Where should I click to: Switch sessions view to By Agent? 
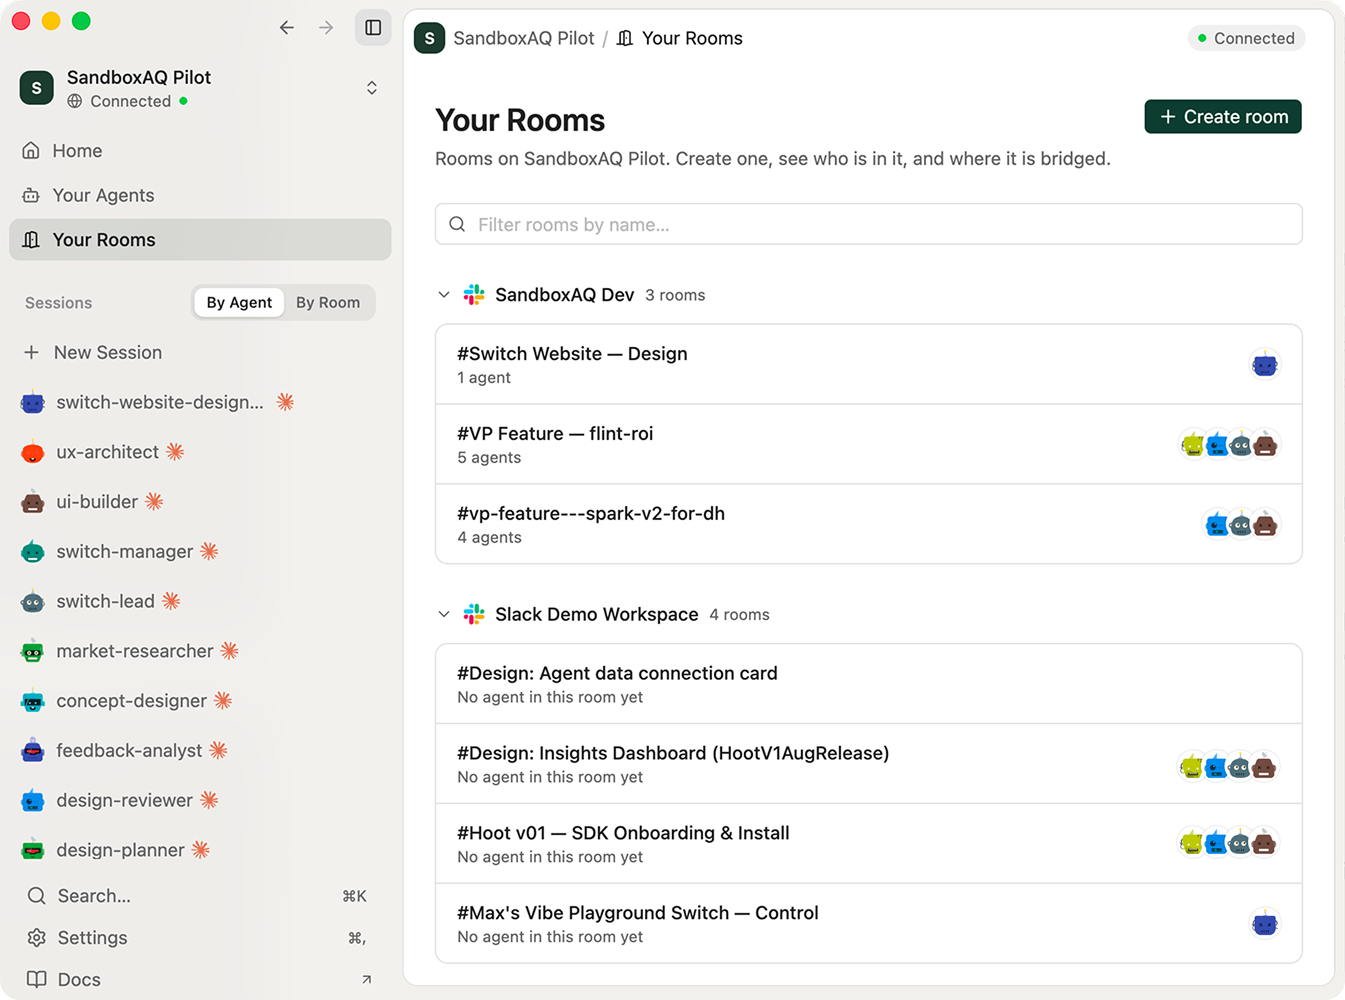click(x=239, y=302)
